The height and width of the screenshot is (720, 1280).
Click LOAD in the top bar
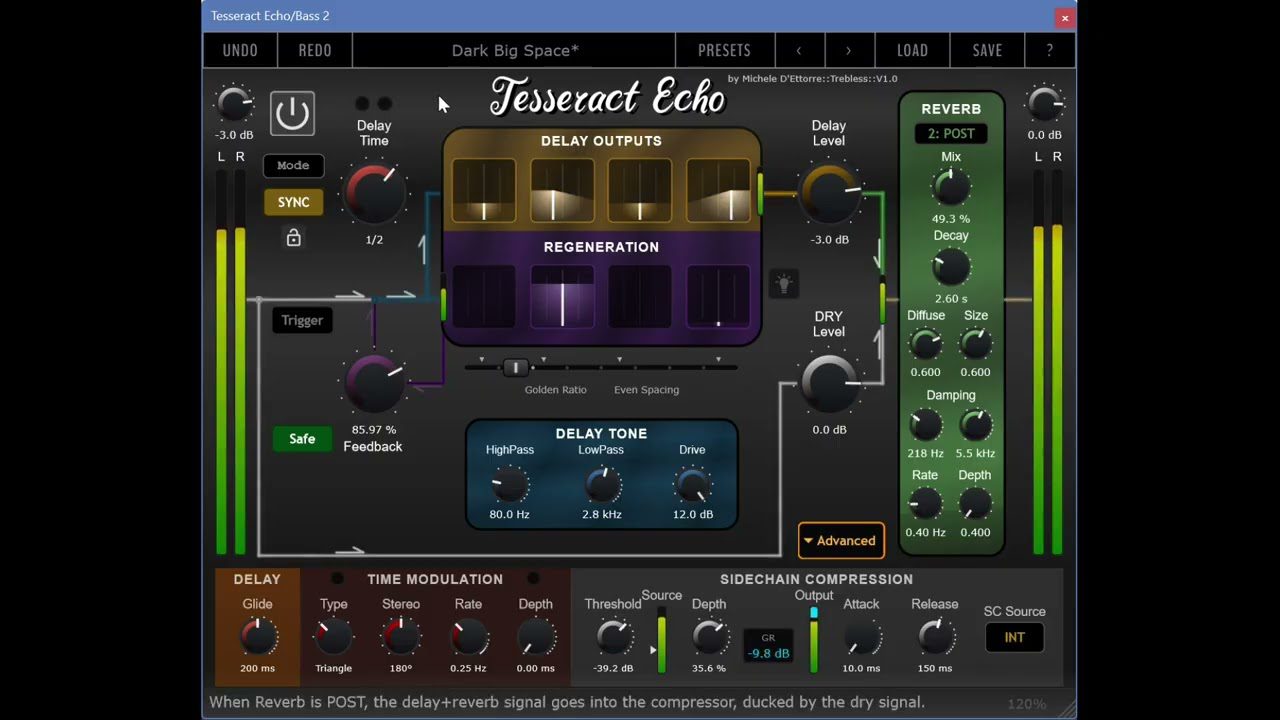912,50
